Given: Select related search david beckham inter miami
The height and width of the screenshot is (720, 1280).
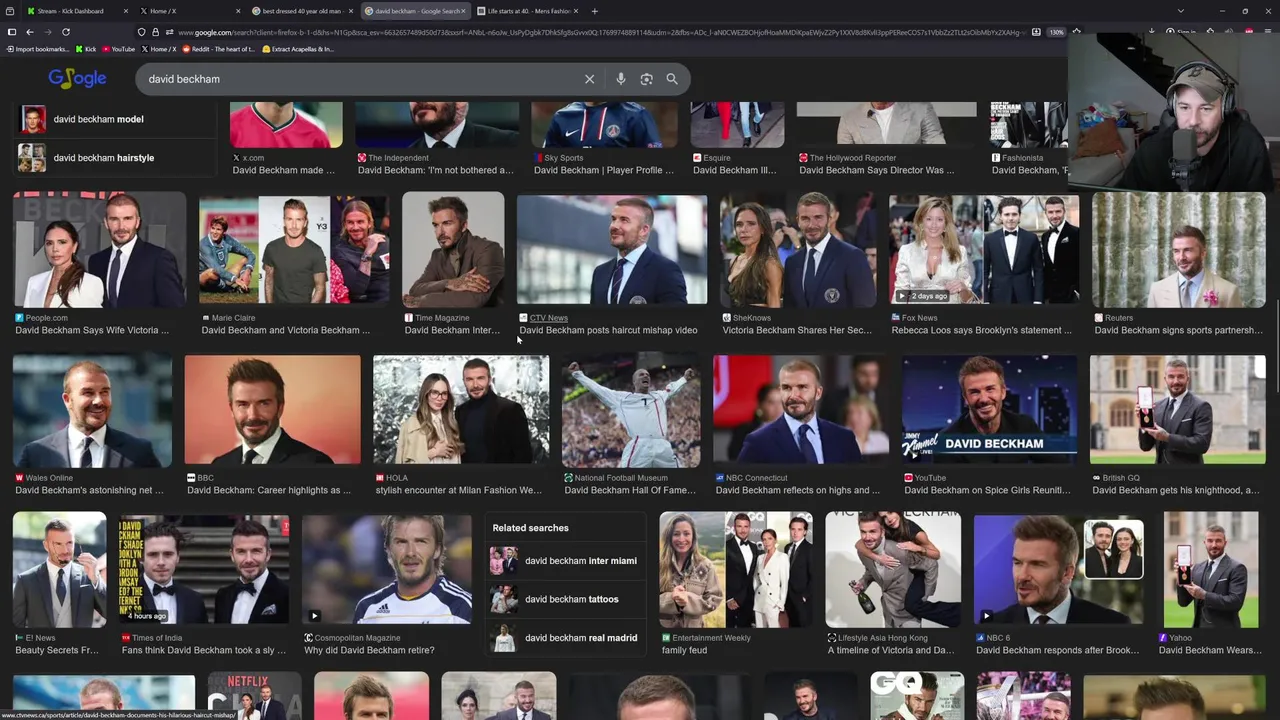Looking at the screenshot, I should pos(565,561).
